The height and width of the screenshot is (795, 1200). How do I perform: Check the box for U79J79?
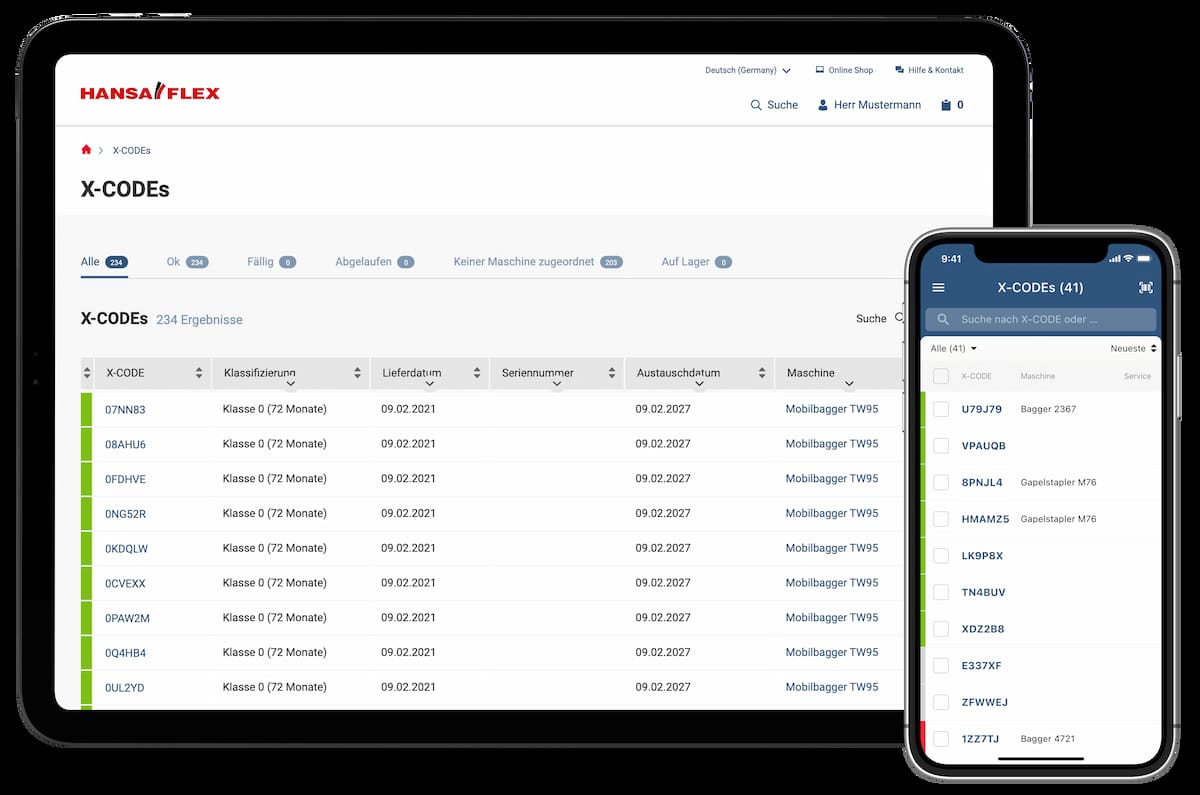tap(941, 409)
